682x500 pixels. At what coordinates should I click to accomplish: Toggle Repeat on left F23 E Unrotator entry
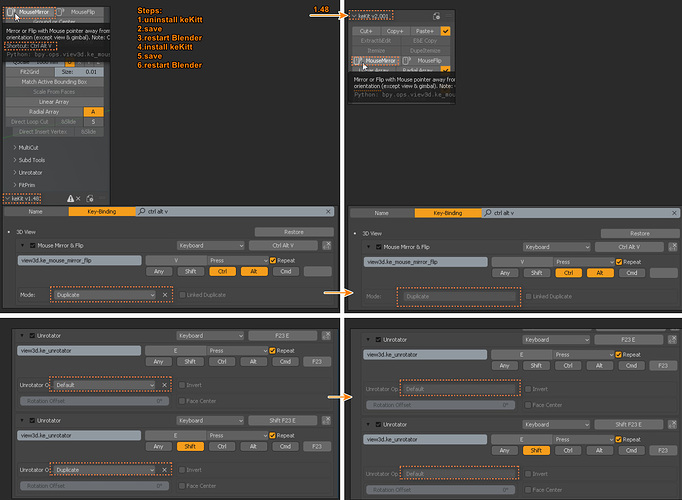pos(273,350)
